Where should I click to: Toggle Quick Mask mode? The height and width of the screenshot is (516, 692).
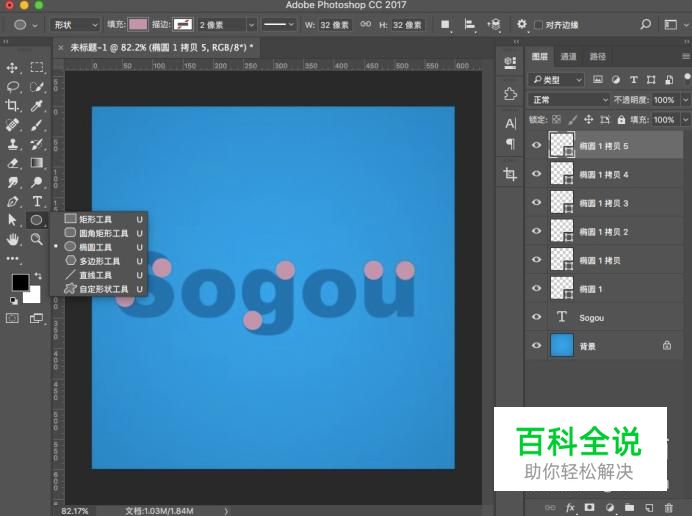[x=12, y=318]
